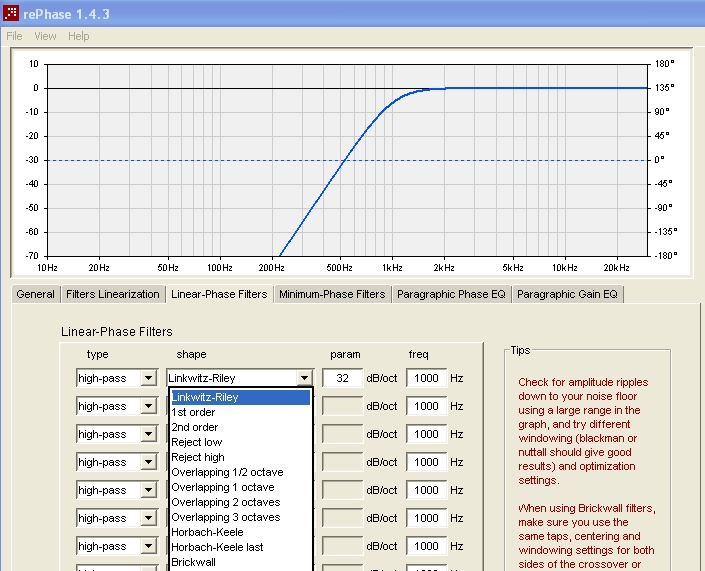The height and width of the screenshot is (571, 705).
Task: Choose Reject low in the shape list
Action: pyautogui.click(x=241, y=442)
